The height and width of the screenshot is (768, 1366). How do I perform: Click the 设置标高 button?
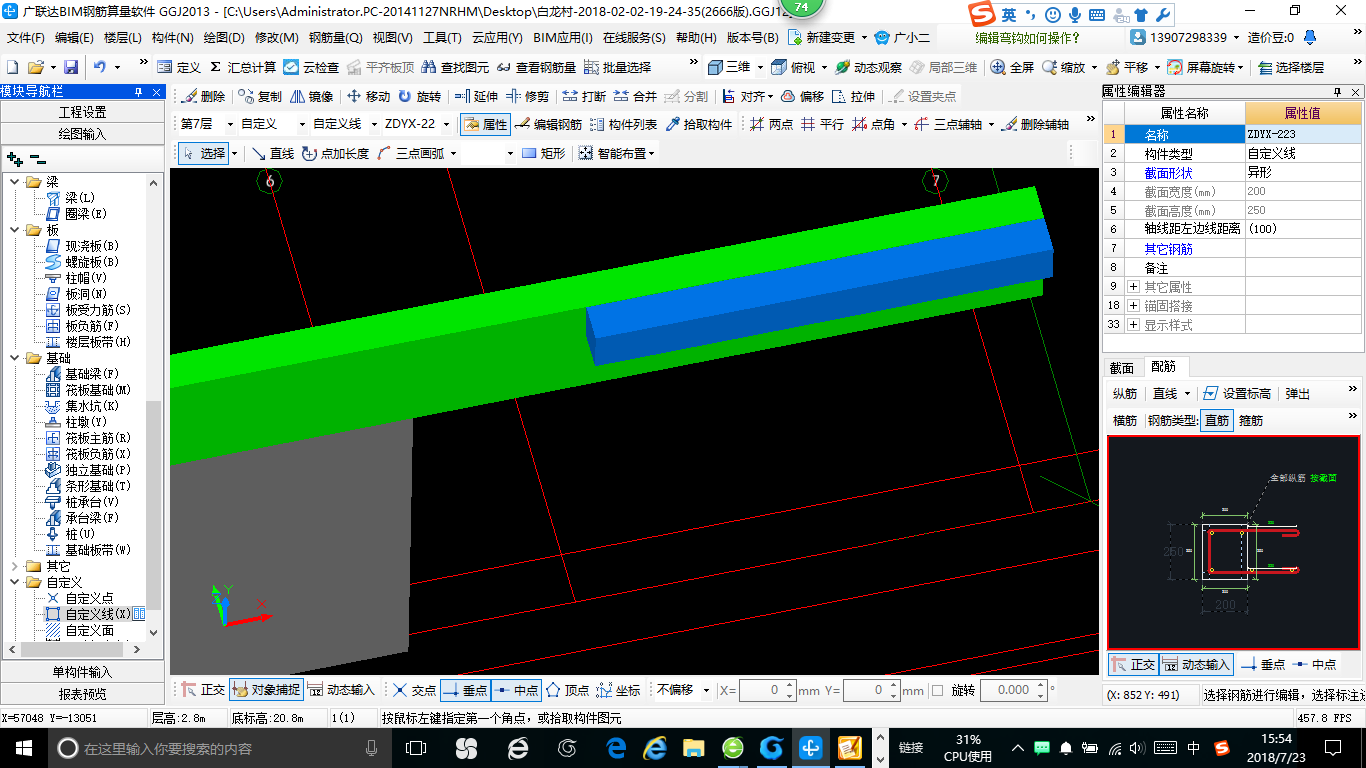click(1237, 394)
